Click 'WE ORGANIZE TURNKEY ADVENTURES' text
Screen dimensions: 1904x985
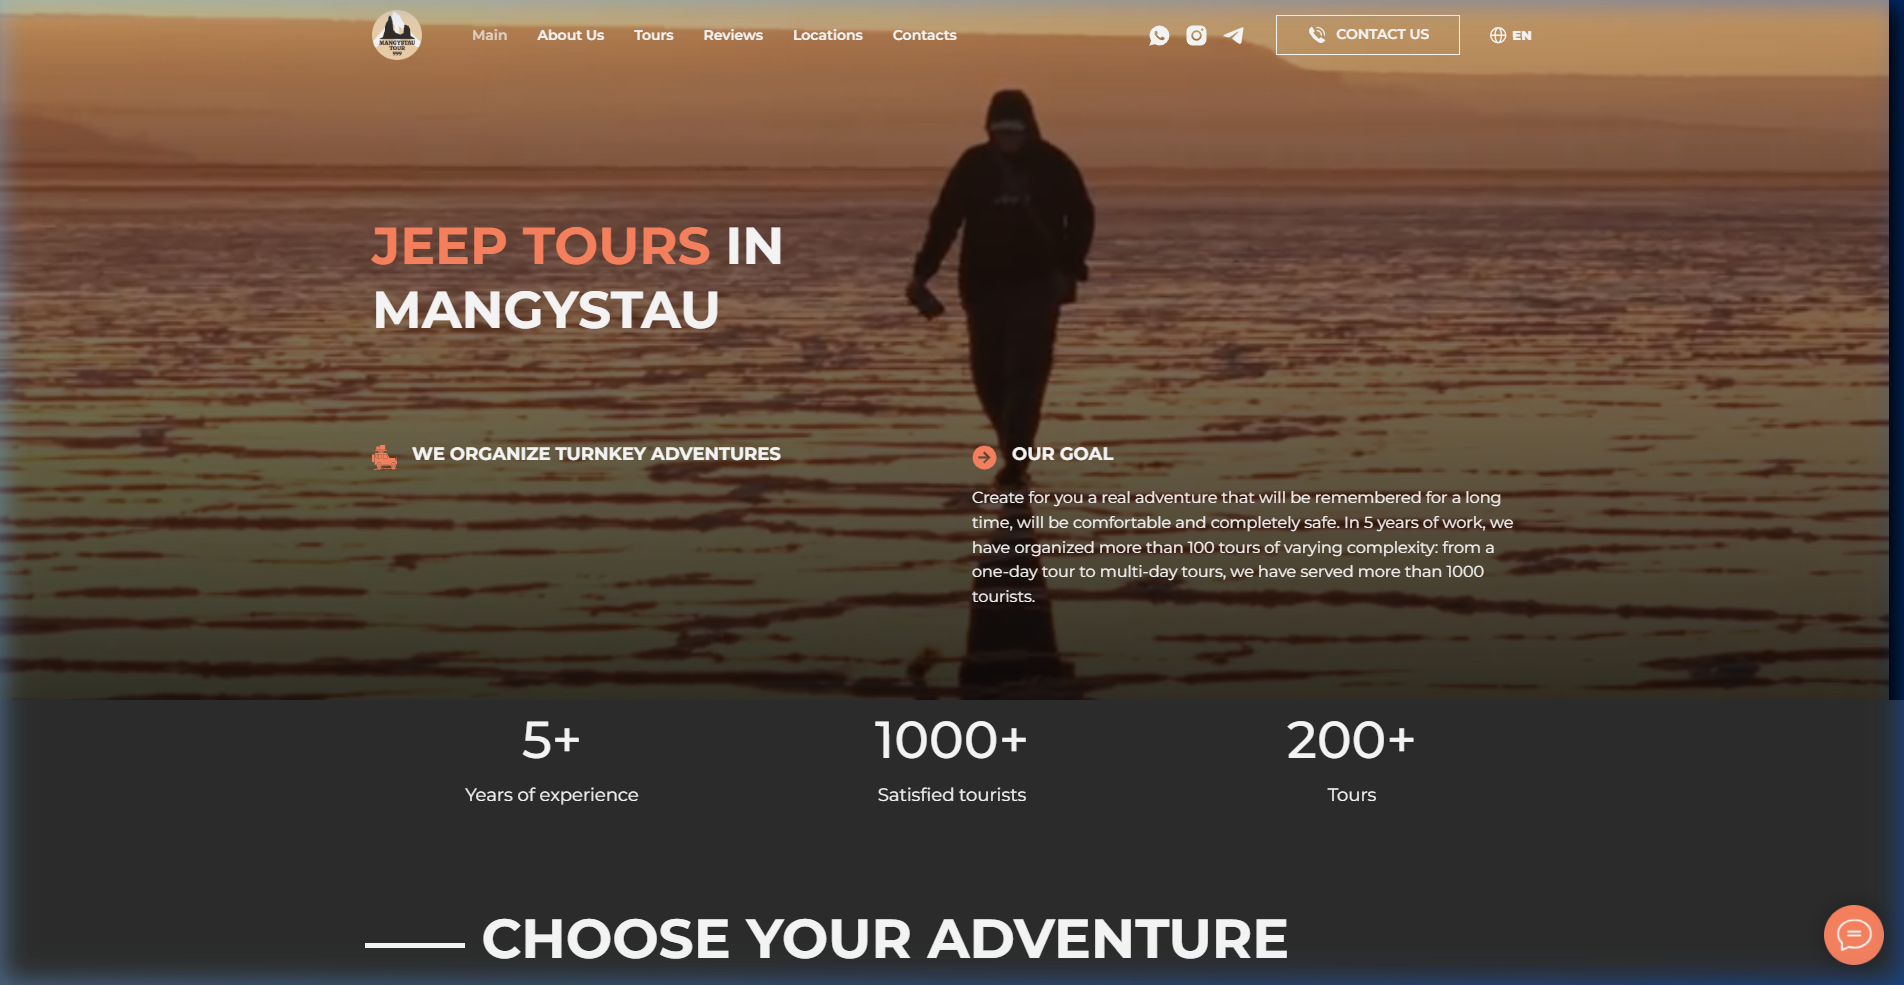596,454
